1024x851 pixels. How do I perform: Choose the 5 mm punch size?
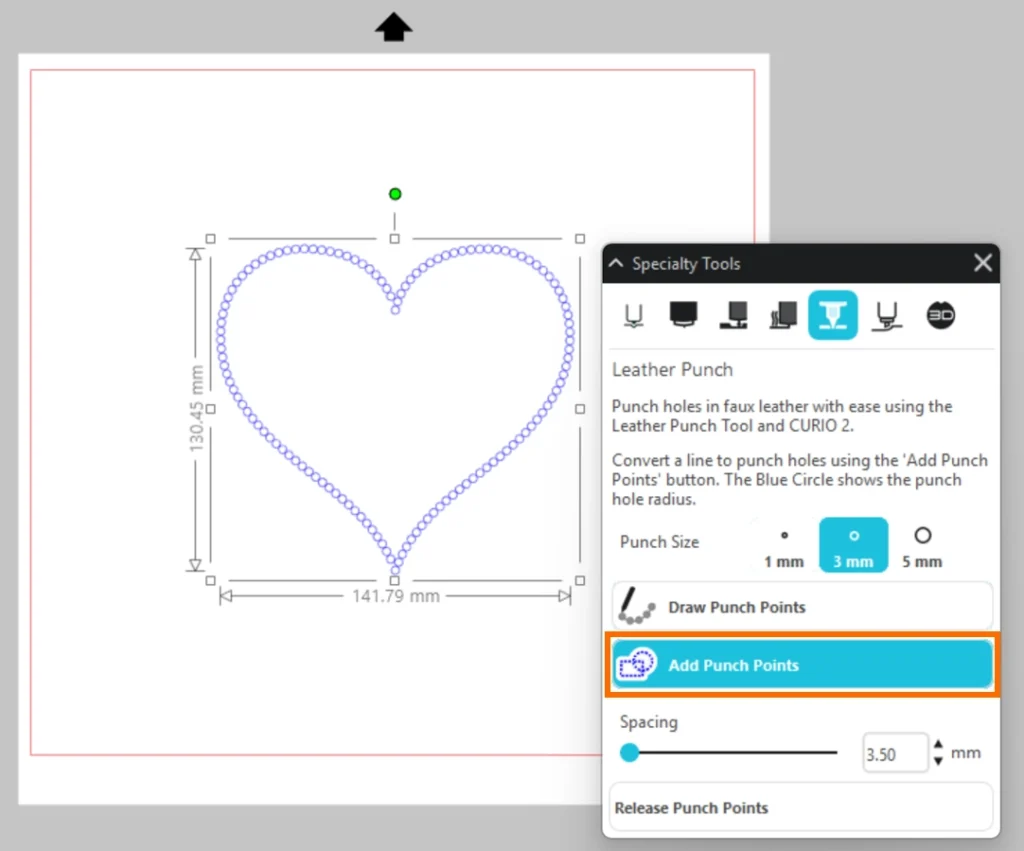tap(922, 546)
